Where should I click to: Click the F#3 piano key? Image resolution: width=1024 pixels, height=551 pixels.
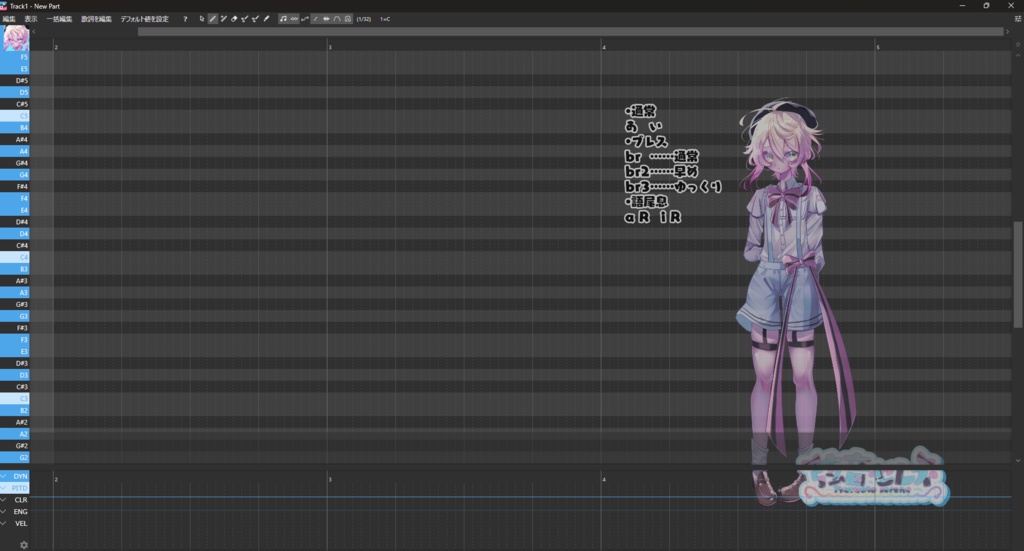(14, 328)
